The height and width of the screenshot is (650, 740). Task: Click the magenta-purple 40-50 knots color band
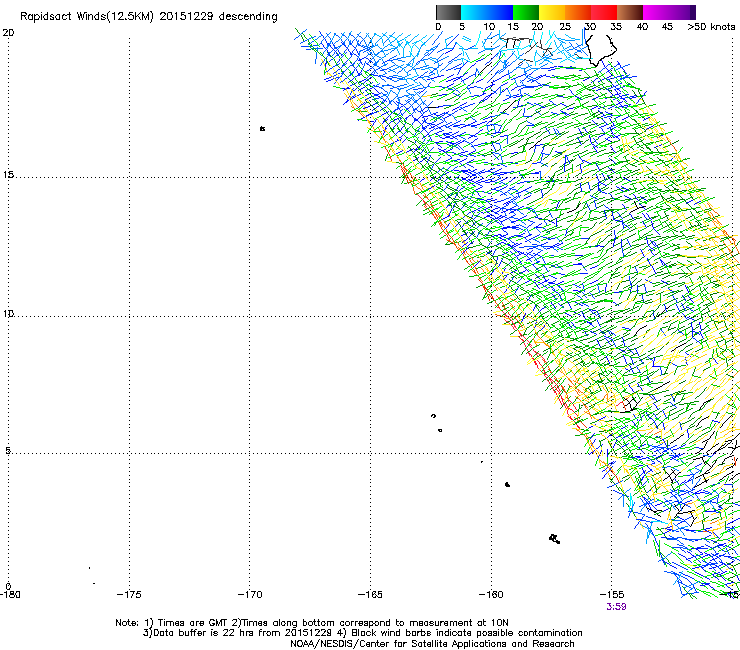pos(669,12)
